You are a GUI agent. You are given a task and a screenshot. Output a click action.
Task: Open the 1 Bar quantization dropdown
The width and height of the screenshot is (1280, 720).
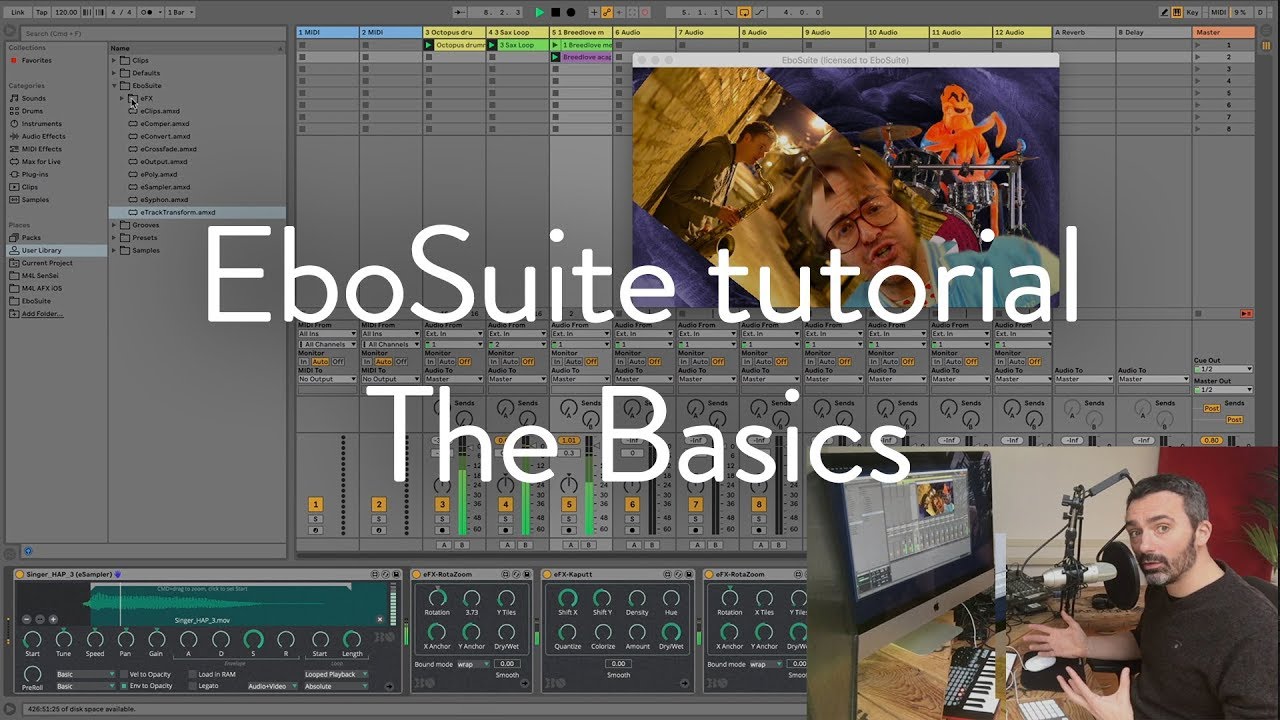point(181,12)
